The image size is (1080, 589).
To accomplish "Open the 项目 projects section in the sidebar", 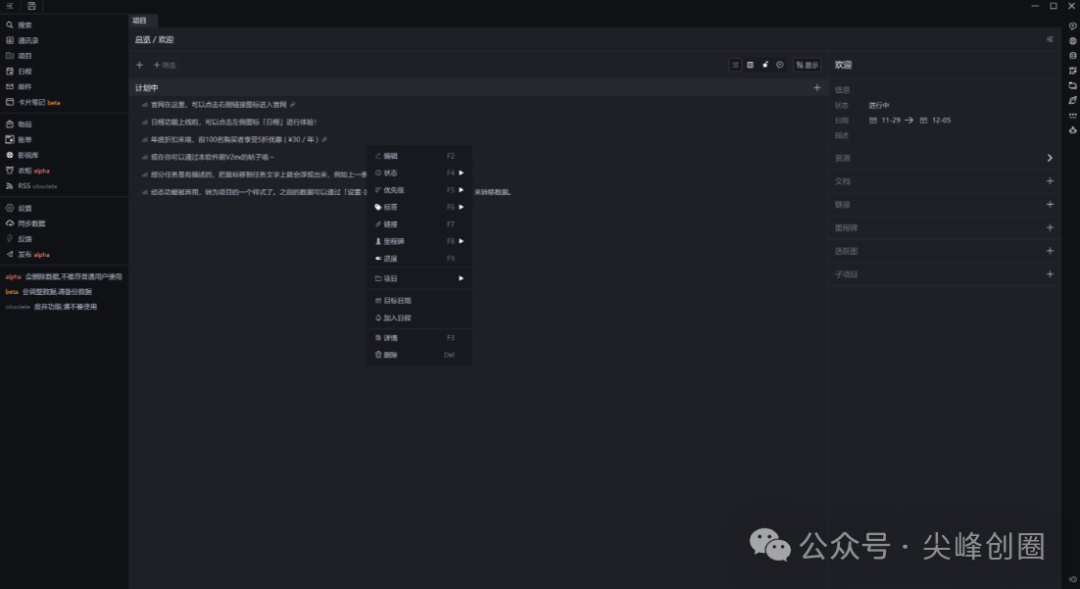I will (x=19, y=56).
